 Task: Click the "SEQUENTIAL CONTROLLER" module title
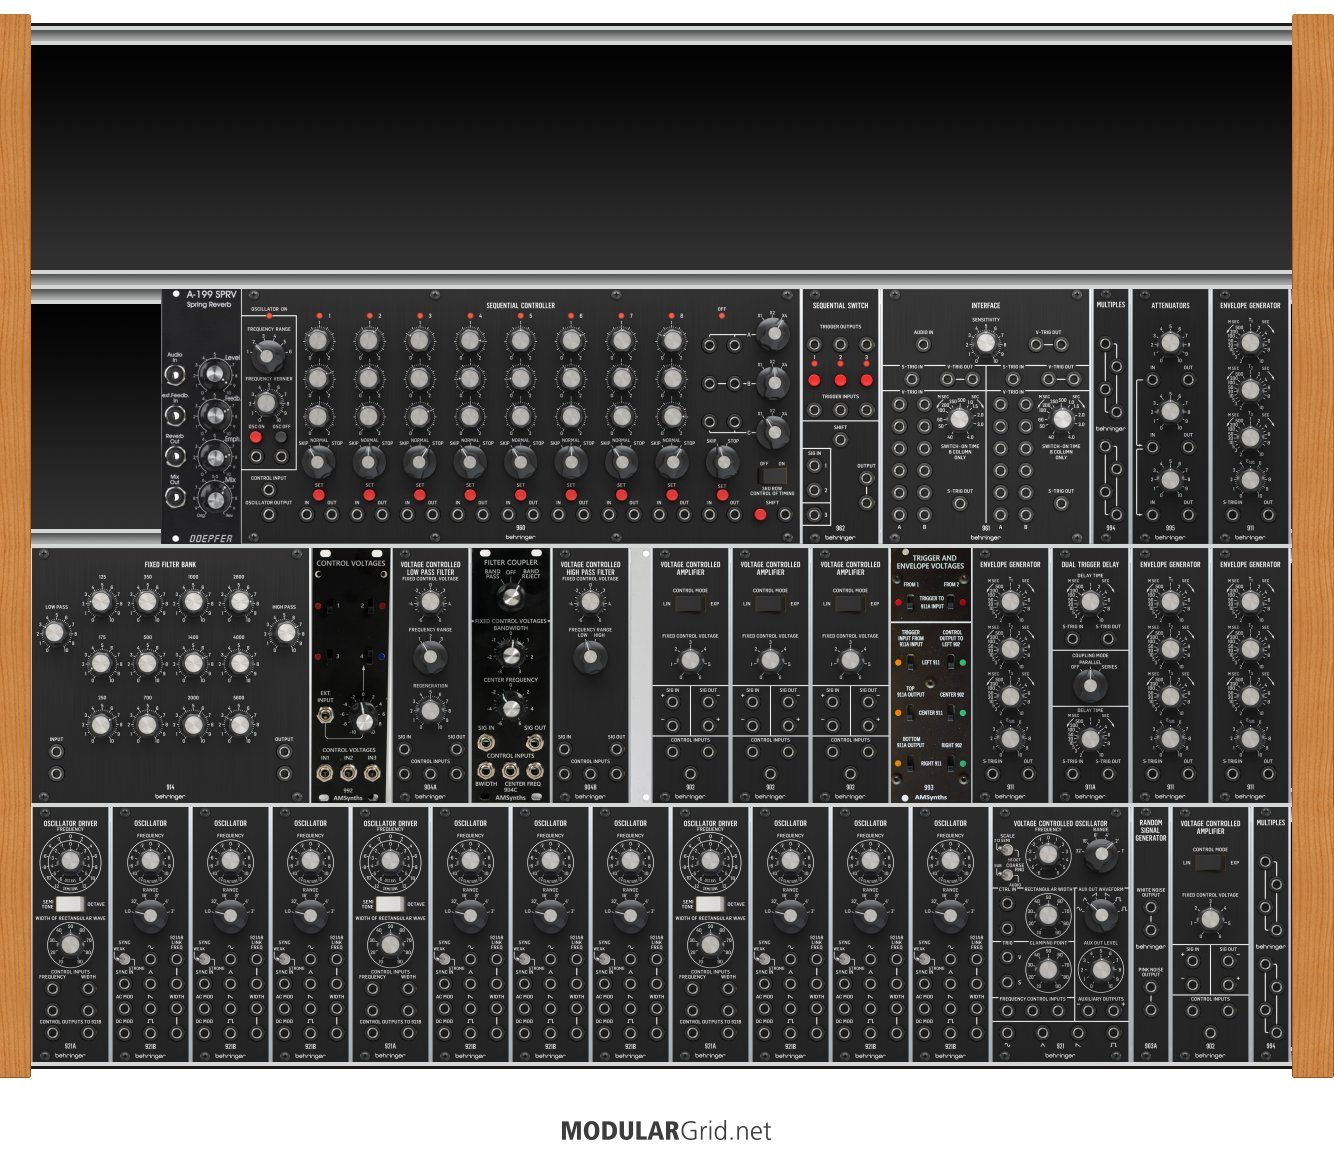tap(520, 305)
